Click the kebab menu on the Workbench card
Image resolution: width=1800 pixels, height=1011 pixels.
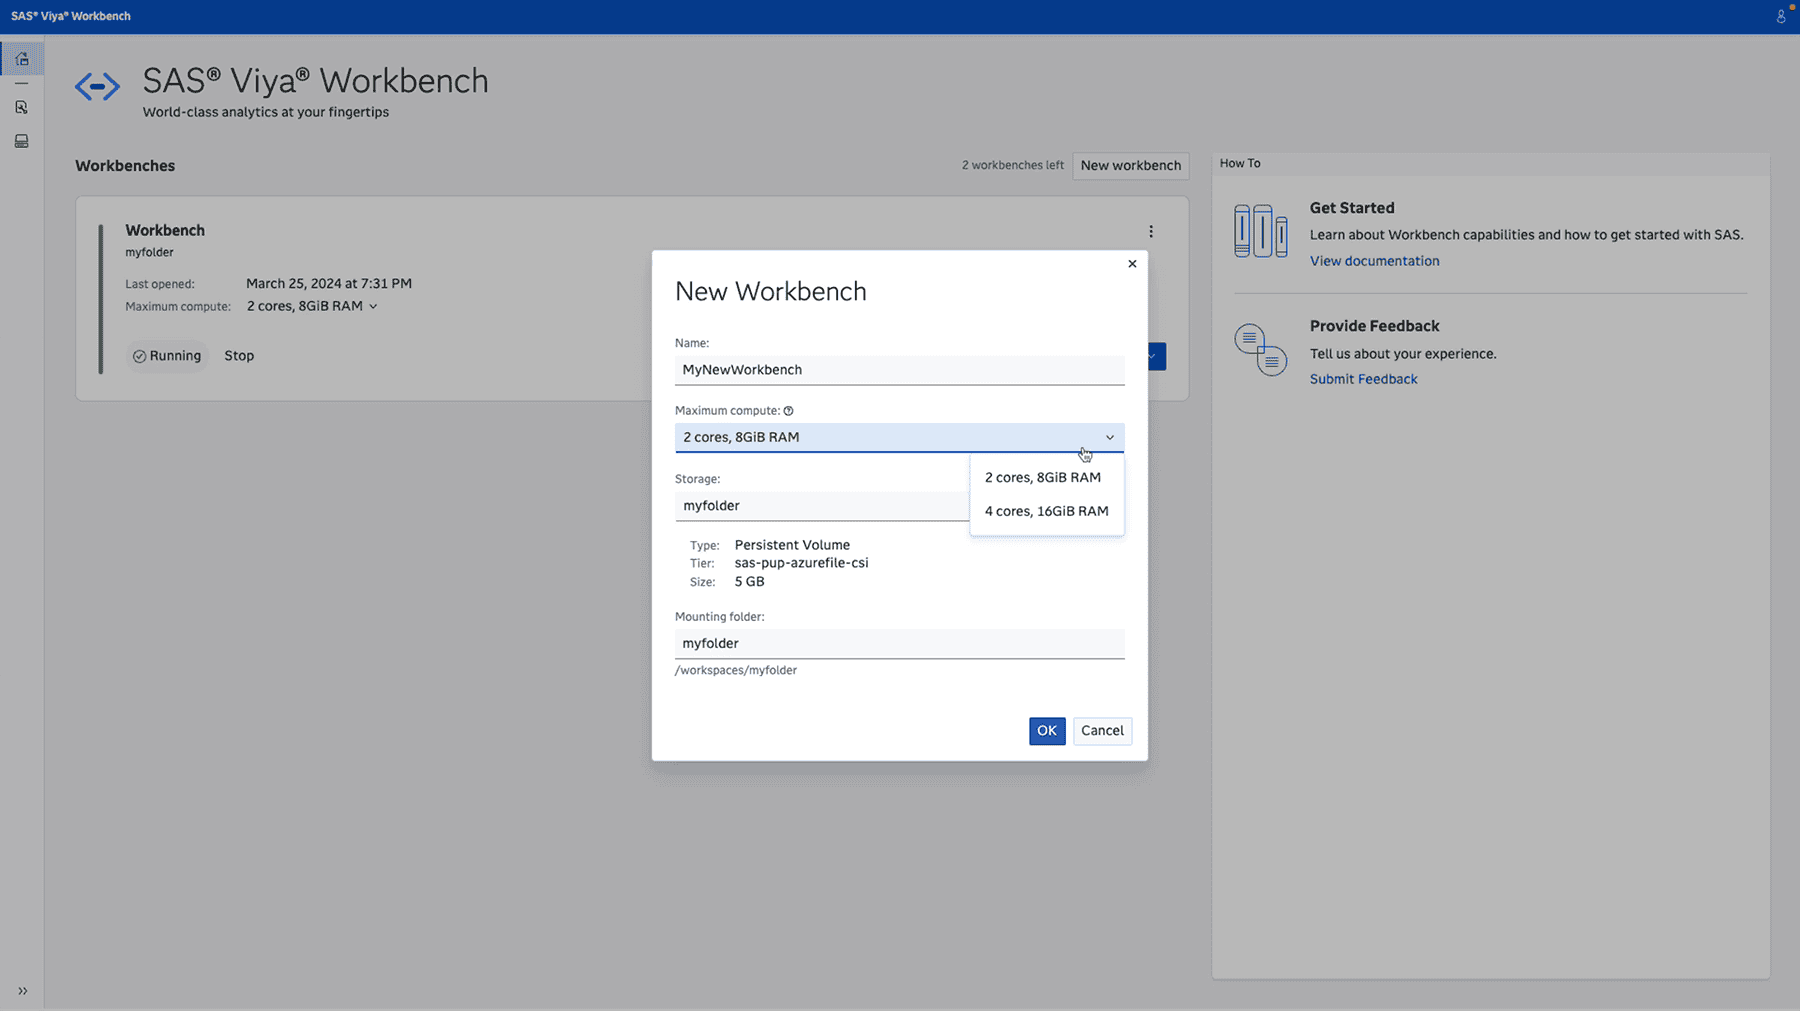[x=1151, y=231]
